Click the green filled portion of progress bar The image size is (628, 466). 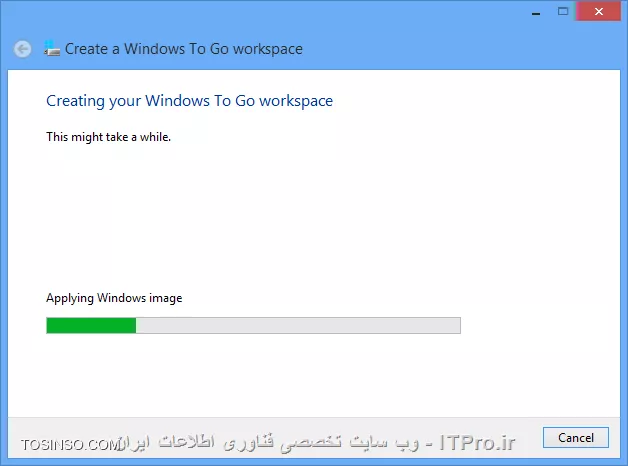coord(91,325)
